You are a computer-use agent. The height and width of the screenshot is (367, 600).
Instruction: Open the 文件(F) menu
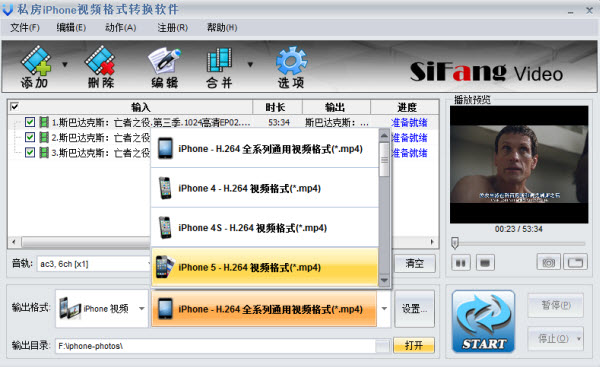coord(24,28)
